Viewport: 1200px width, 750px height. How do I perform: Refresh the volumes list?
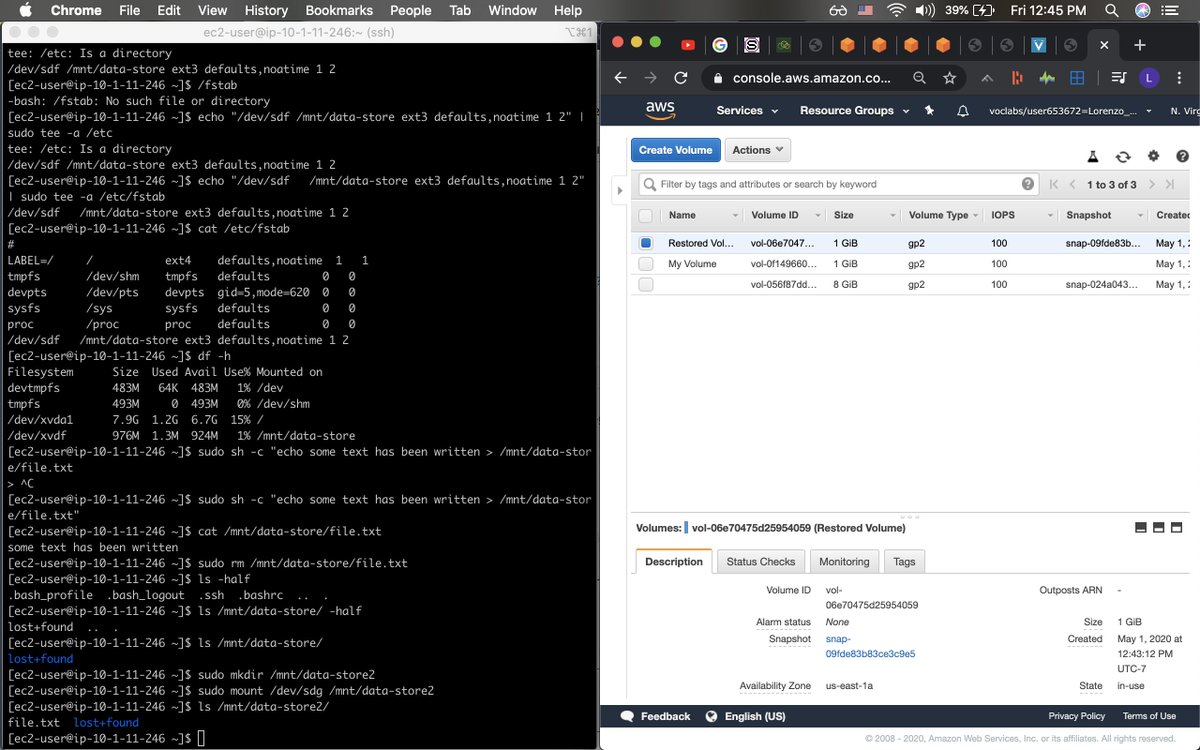[x=1123, y=157]
